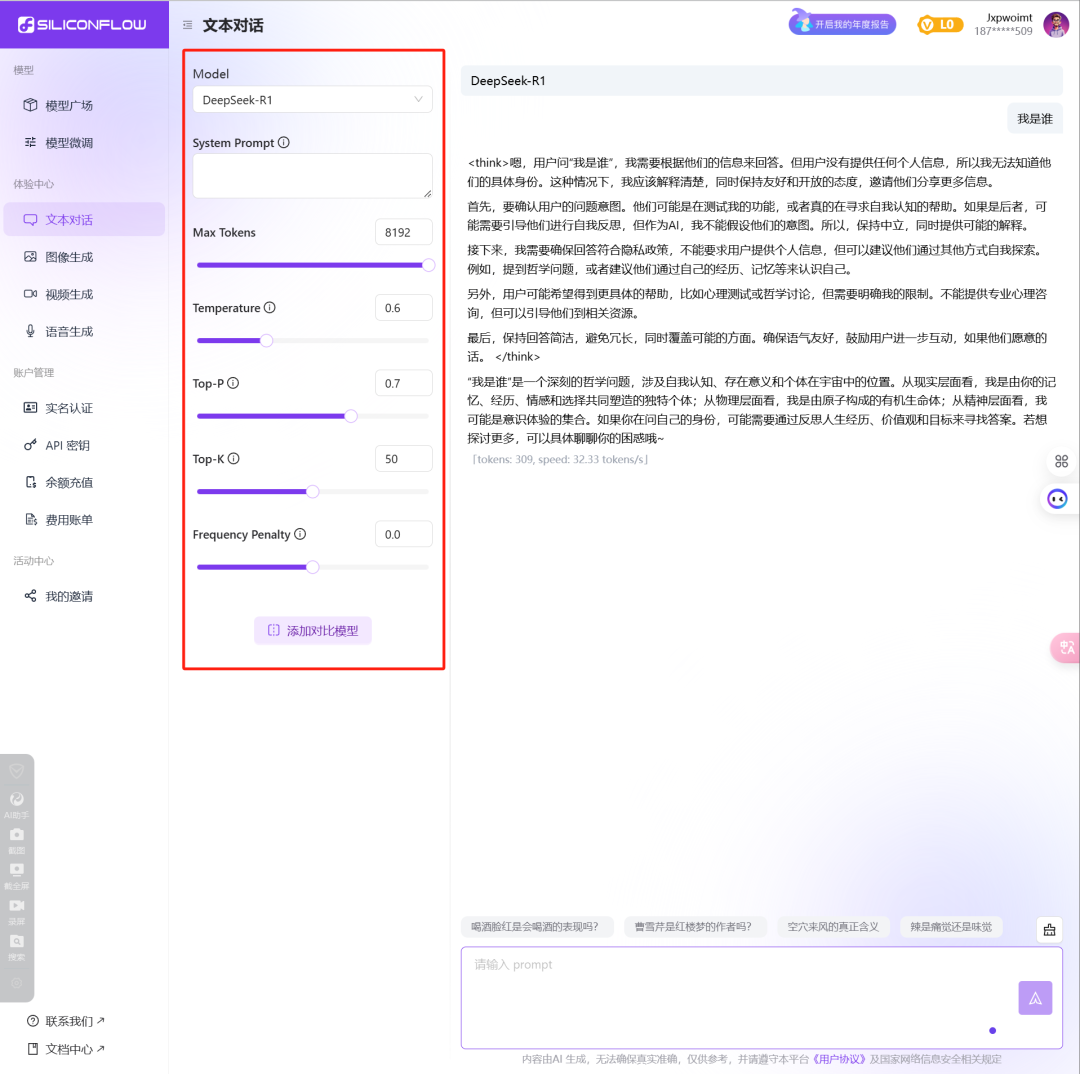Image resolution: width=1080 pixels, height=1074 pixels.
Task: Click the 费用账单 bill icon
Action: coord(30,519)
